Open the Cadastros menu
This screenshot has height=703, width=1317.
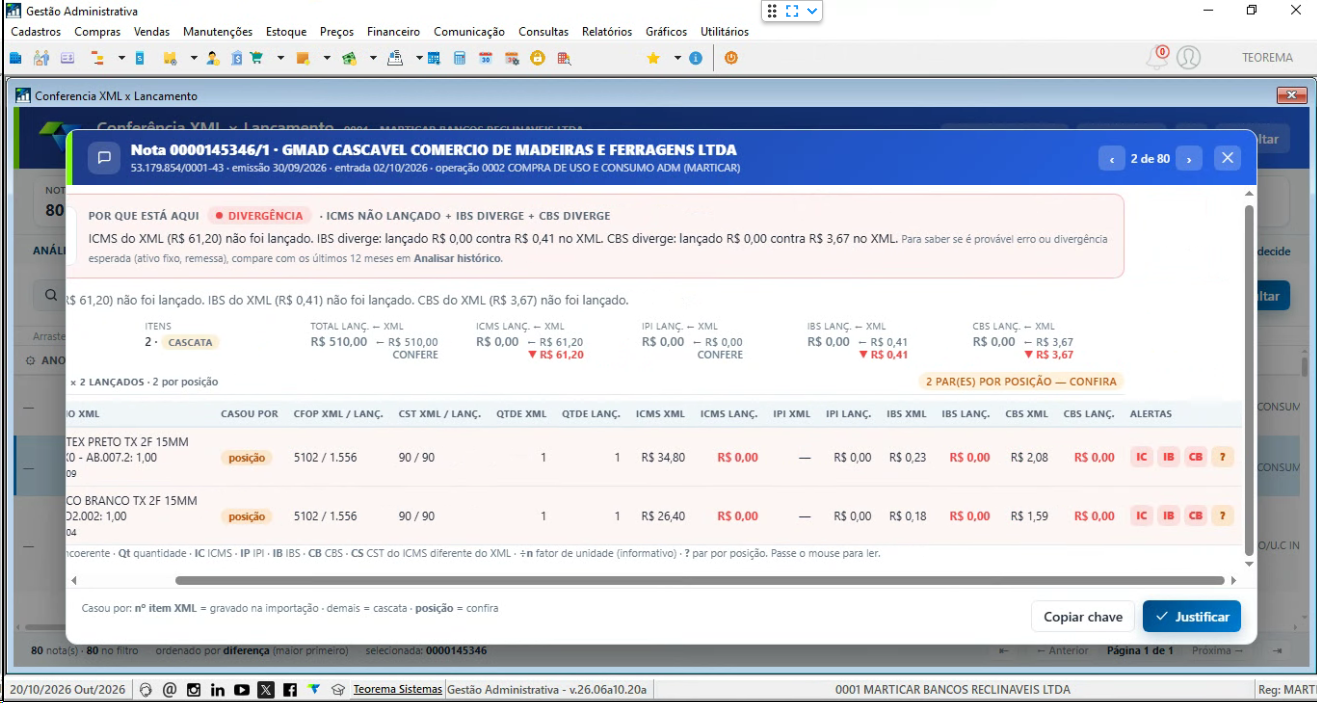[36, 32]
